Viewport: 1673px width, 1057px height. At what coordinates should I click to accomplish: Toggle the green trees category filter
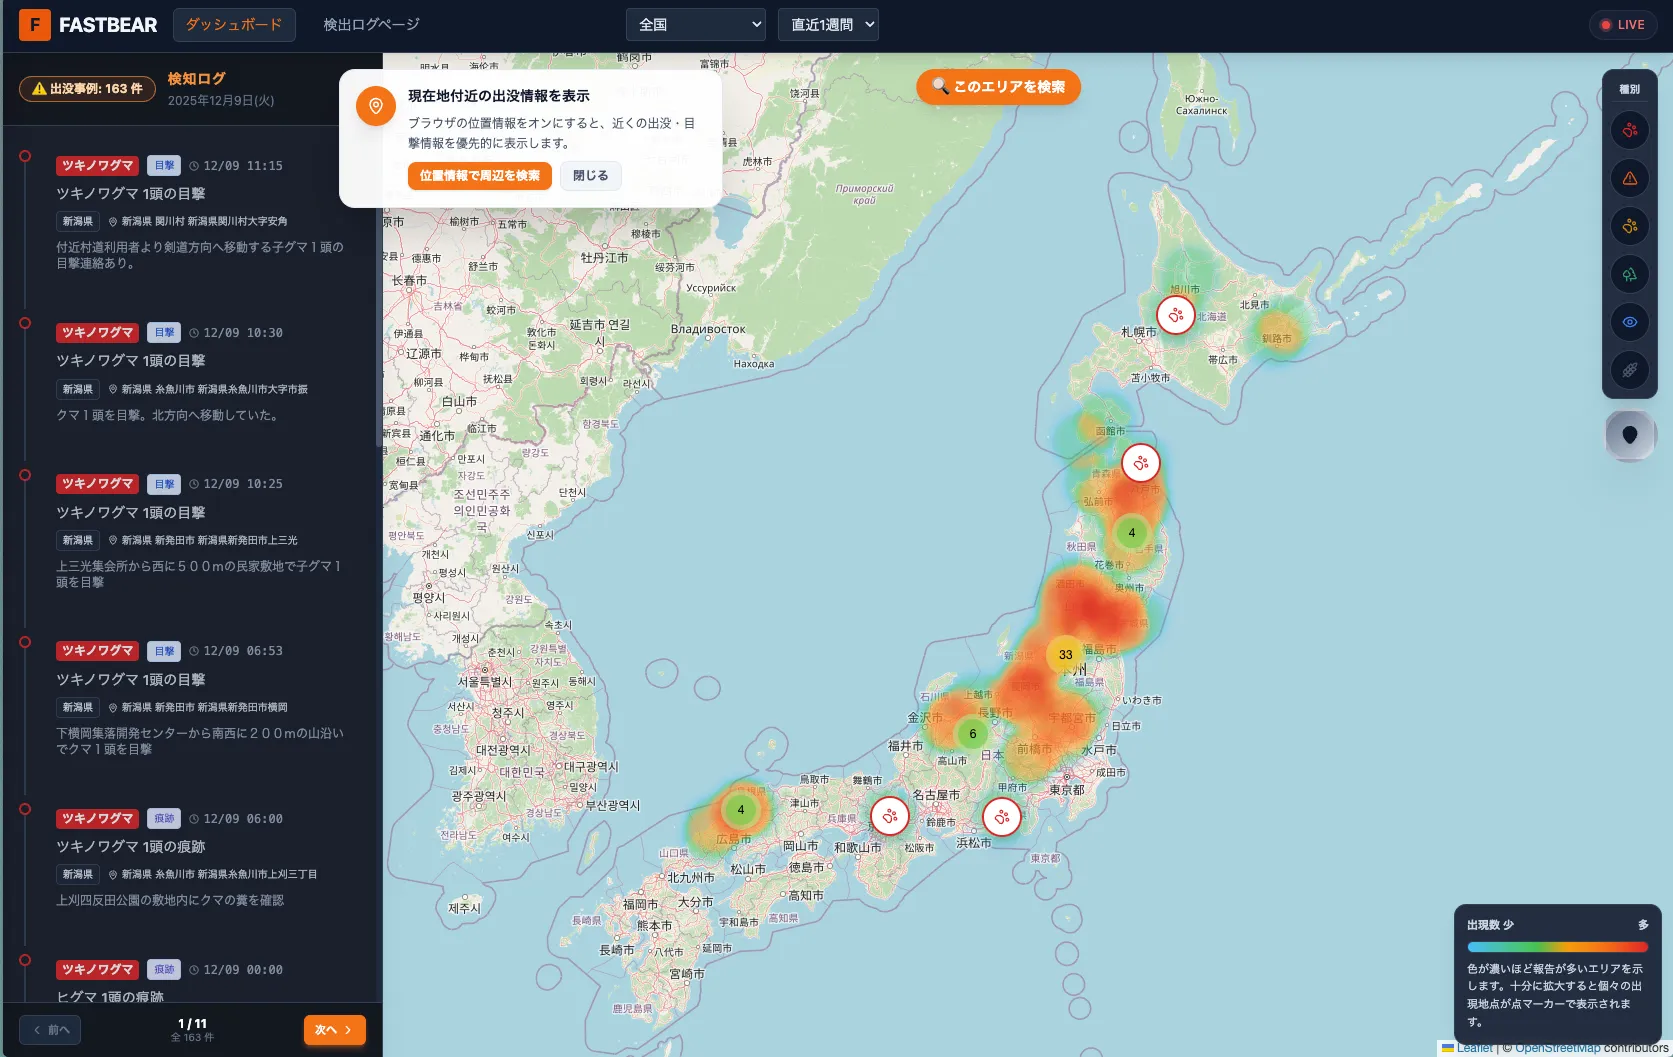1630,274
